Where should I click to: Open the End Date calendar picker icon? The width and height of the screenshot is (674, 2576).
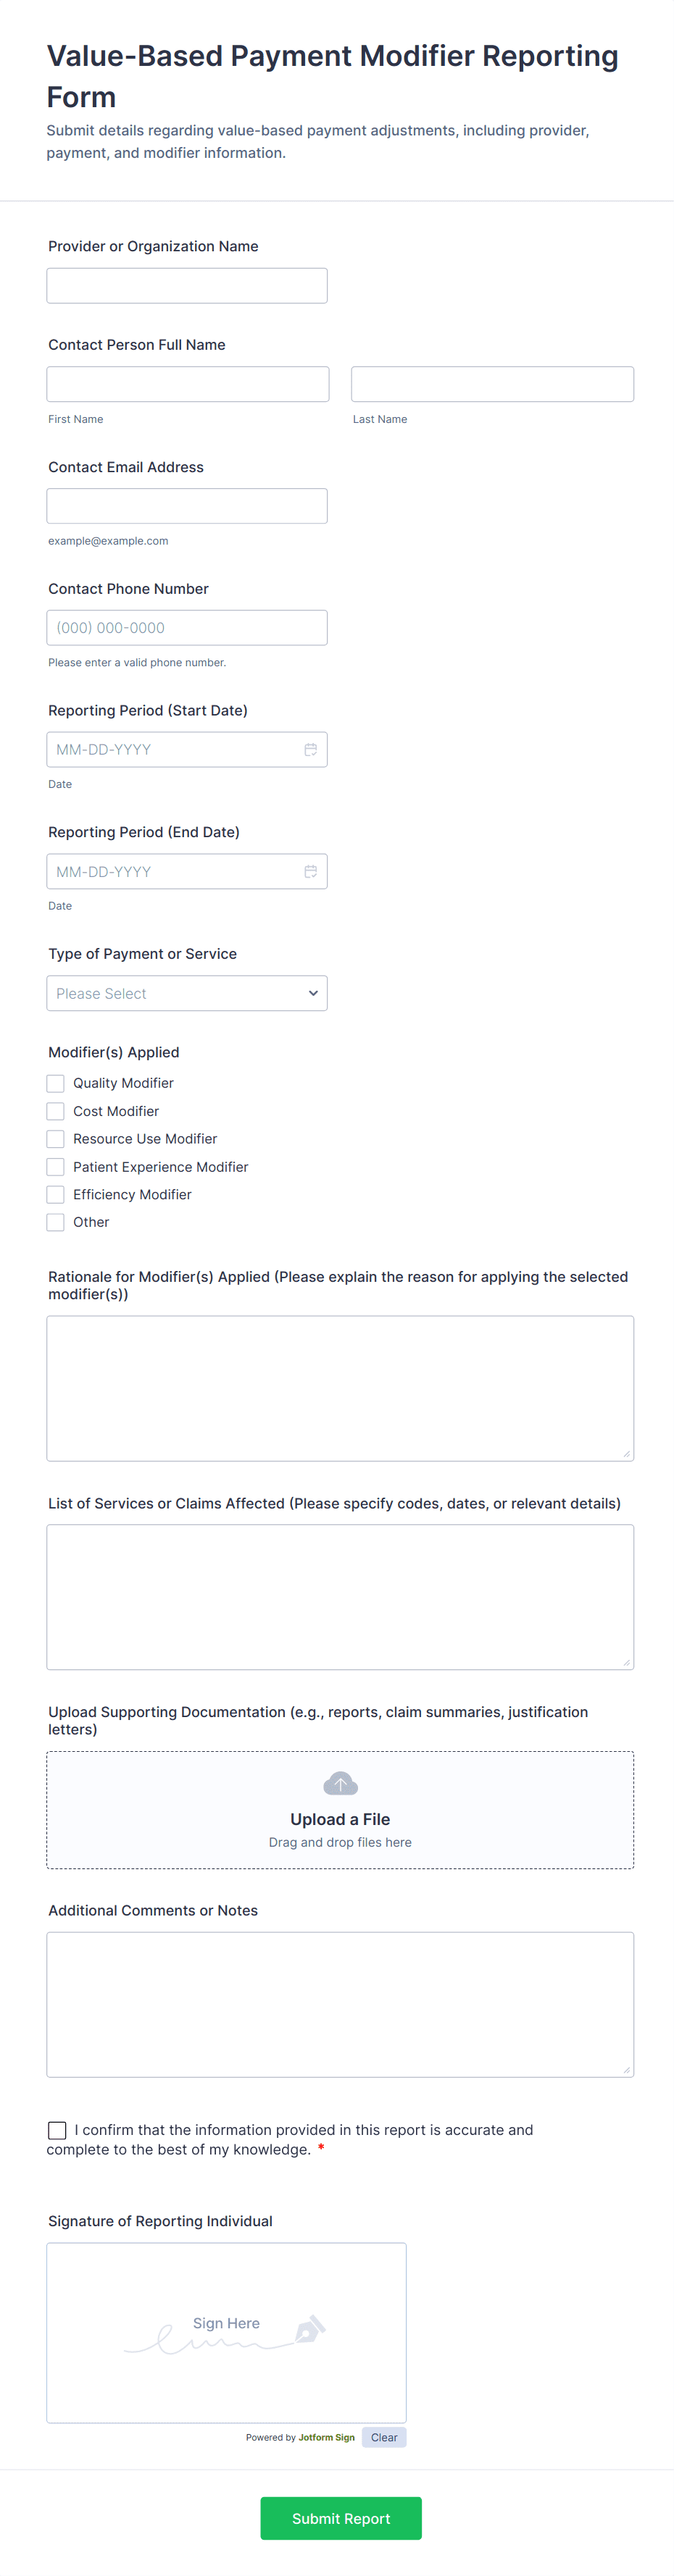(x=310, y=872)
